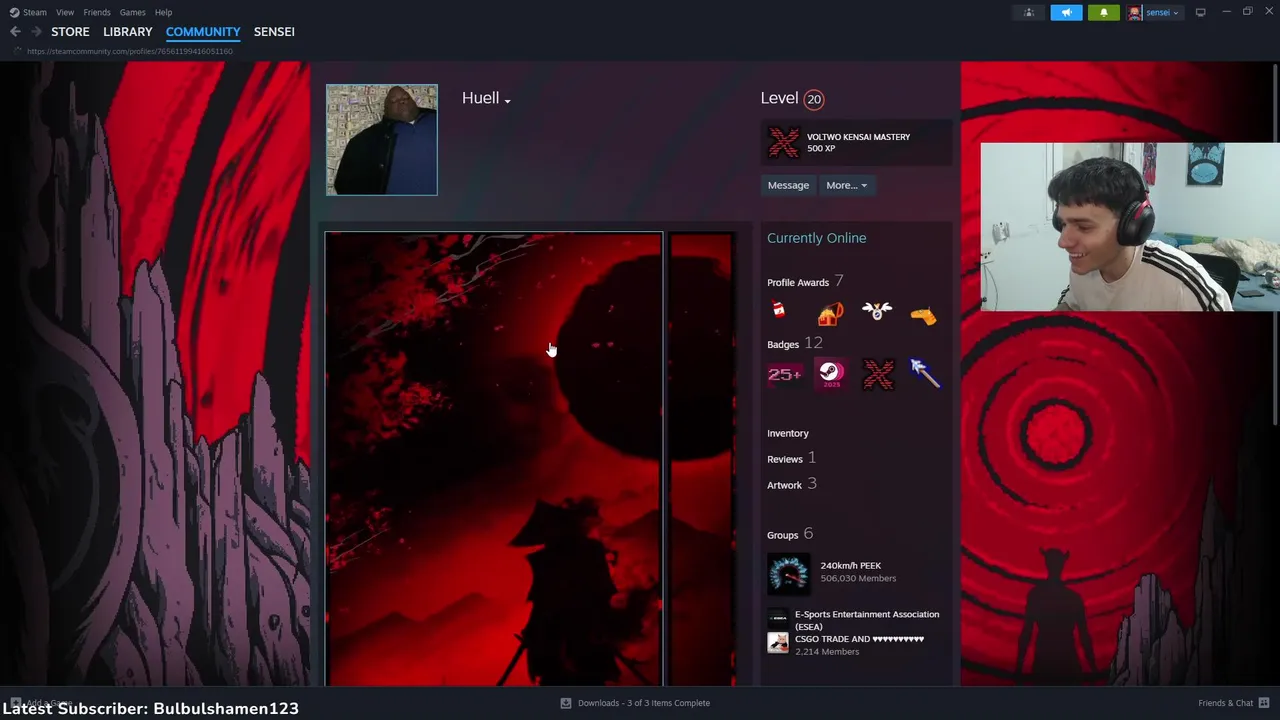Go back with the left arrow

coord(15,32)
